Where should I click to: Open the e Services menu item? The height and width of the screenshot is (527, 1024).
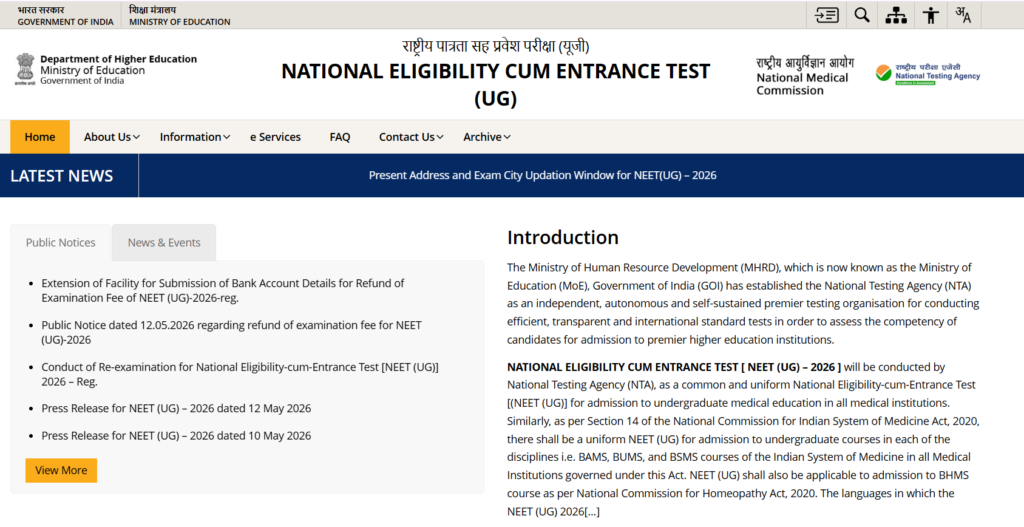tap(275, 136)
